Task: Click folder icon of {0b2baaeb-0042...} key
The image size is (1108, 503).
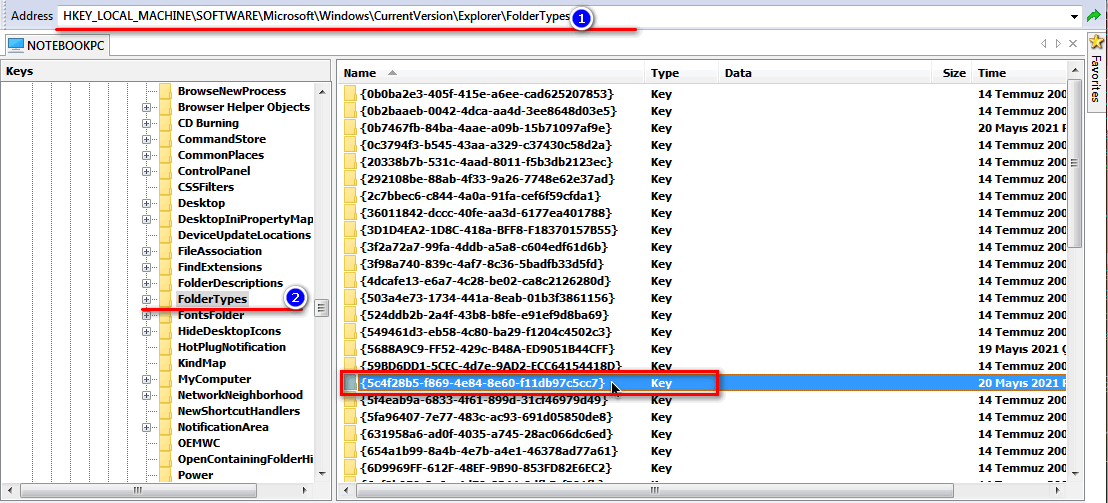Action: coord(350,111)
